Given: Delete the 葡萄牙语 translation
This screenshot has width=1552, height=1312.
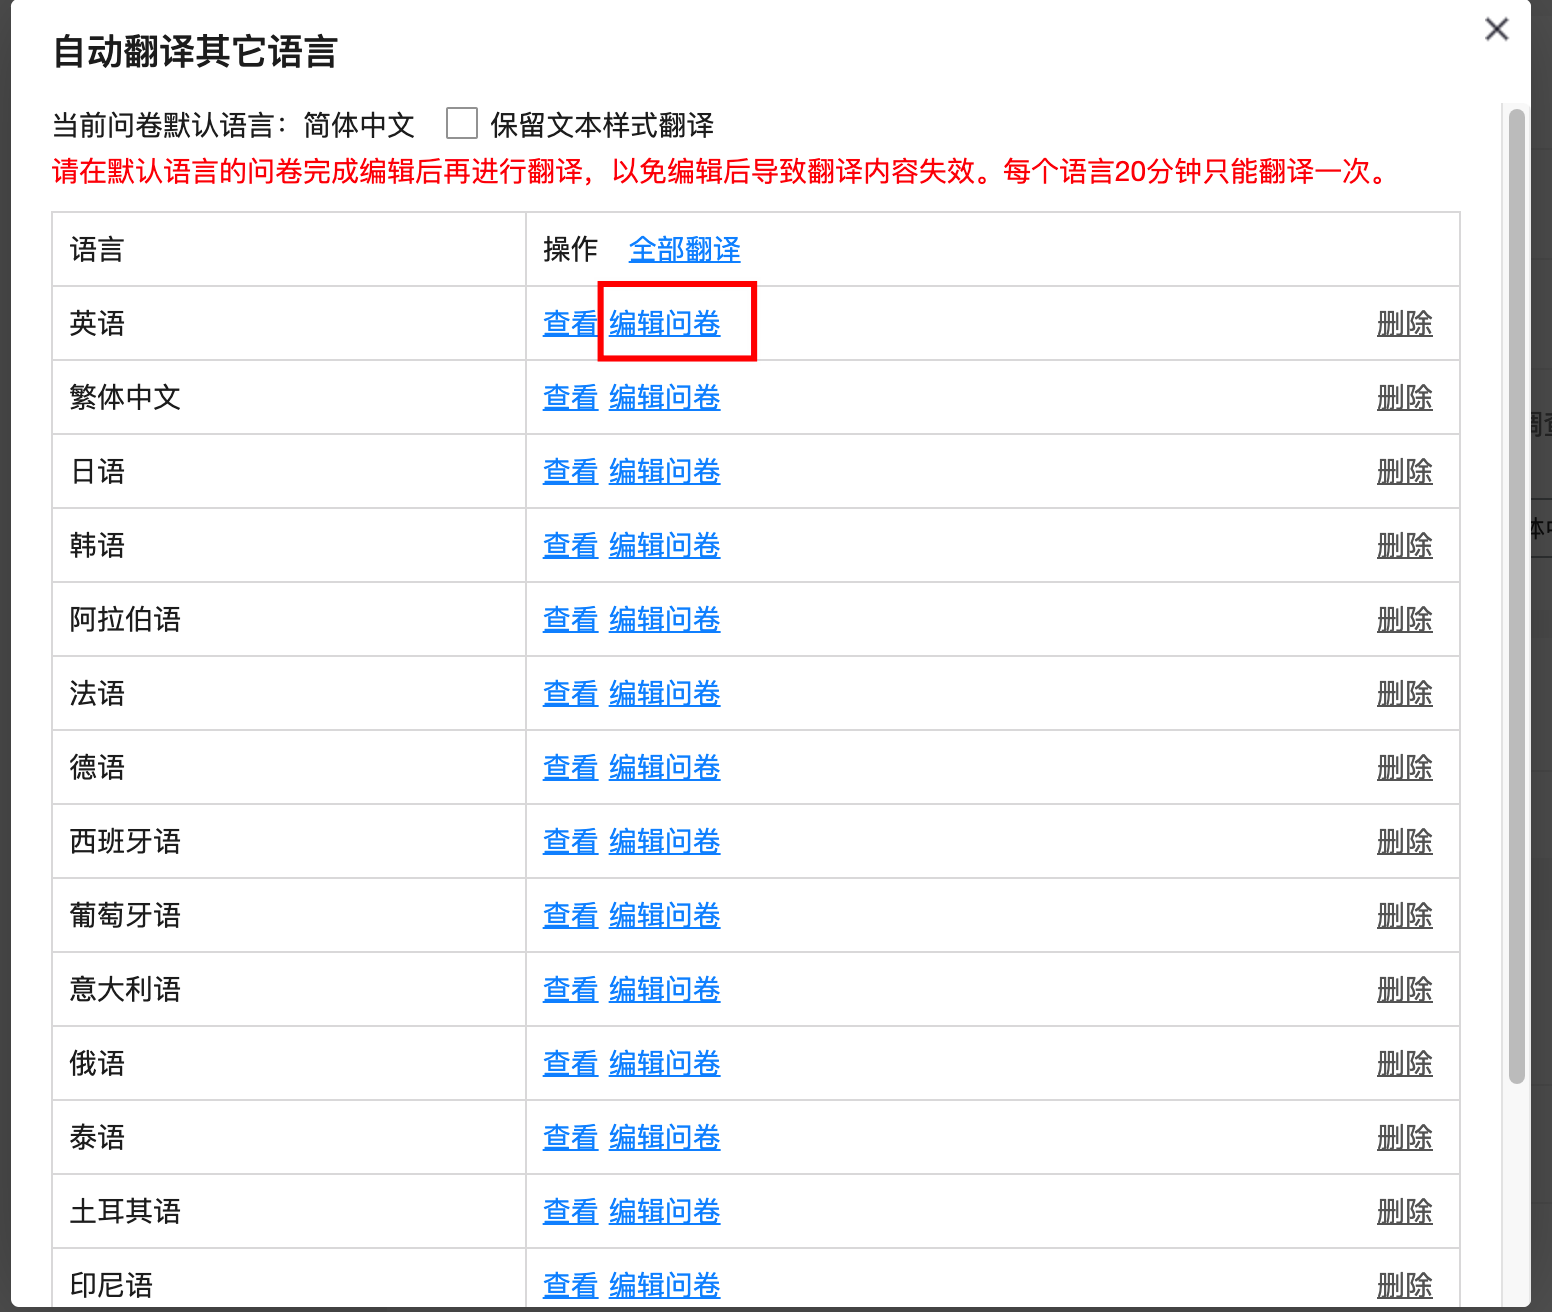Looking at the screenshot, I should 1405,915.
